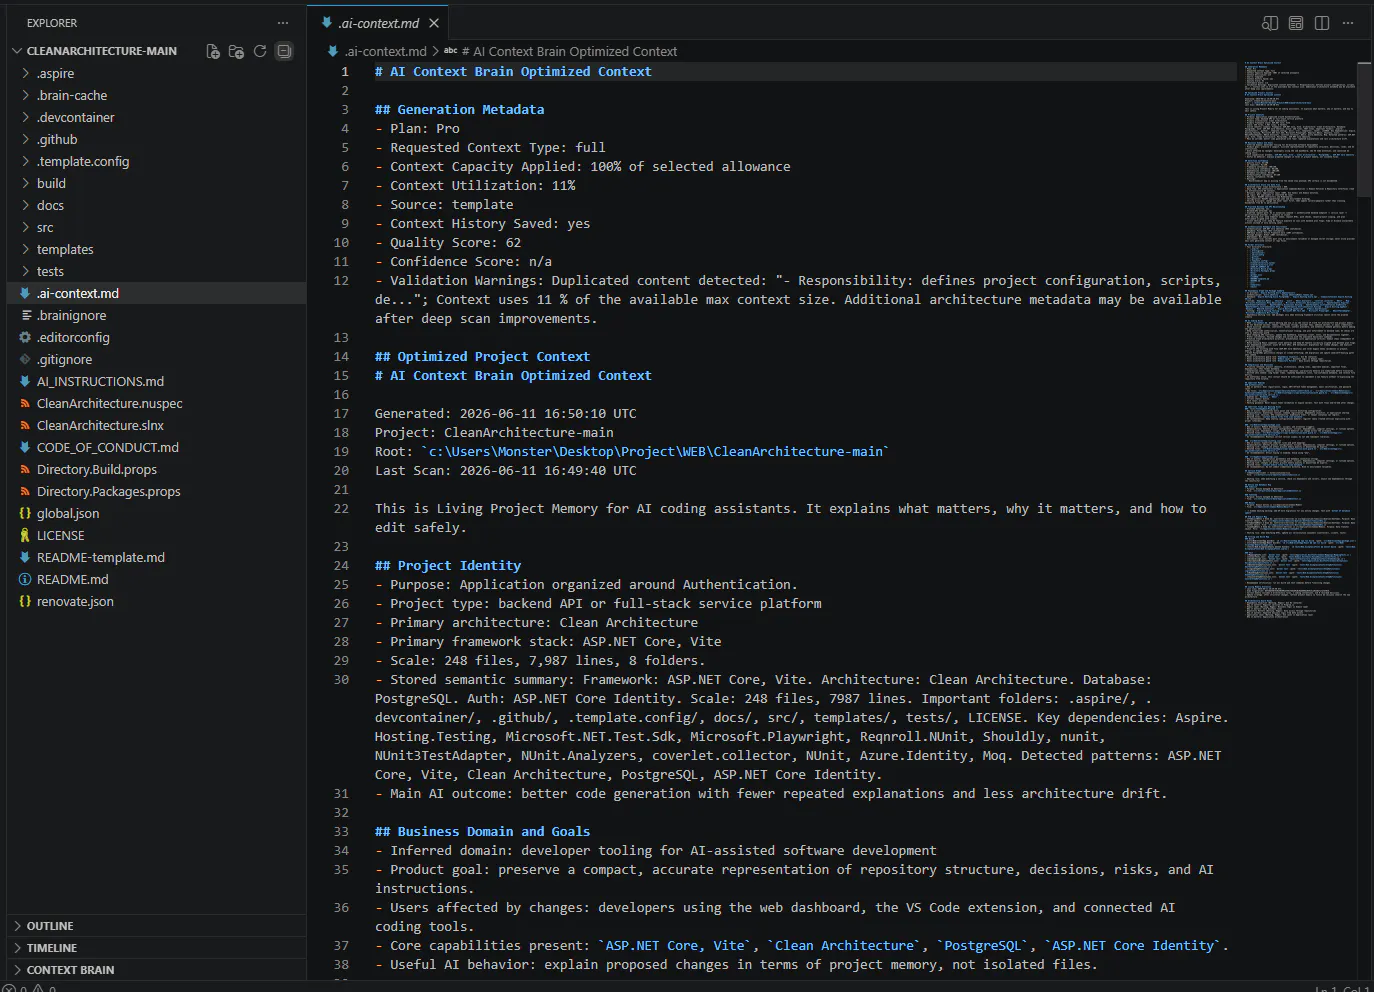The image size is (1374, 992).
Task: Click the 'Project: CleanArchitecture-main' line
Action: pyautogui.click(x=494, y=433)
